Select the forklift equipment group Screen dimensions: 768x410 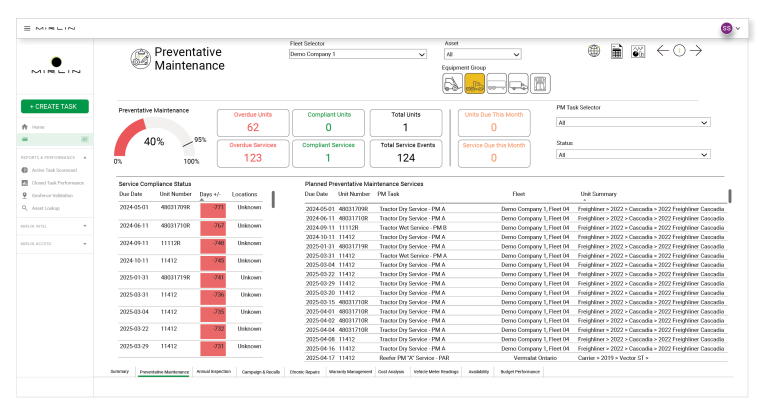pyautogui.click(x=452, y=84)
